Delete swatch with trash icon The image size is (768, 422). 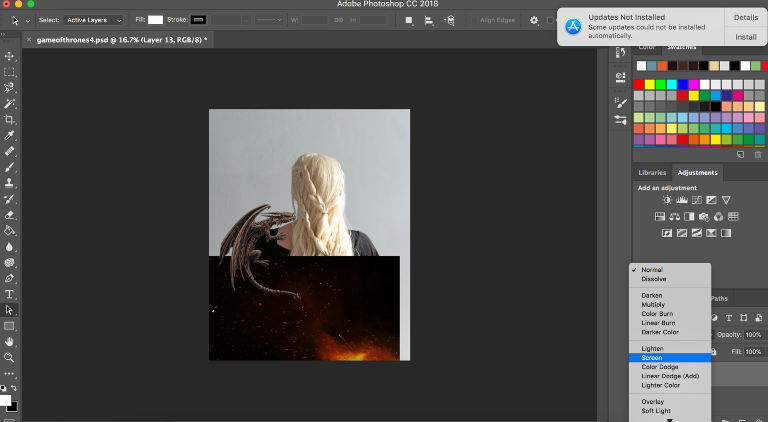758,155
